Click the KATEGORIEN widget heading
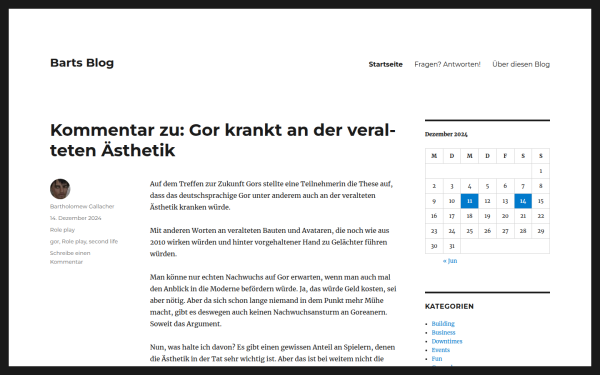The height and width of the screenshot is (375, 600). 449,307
